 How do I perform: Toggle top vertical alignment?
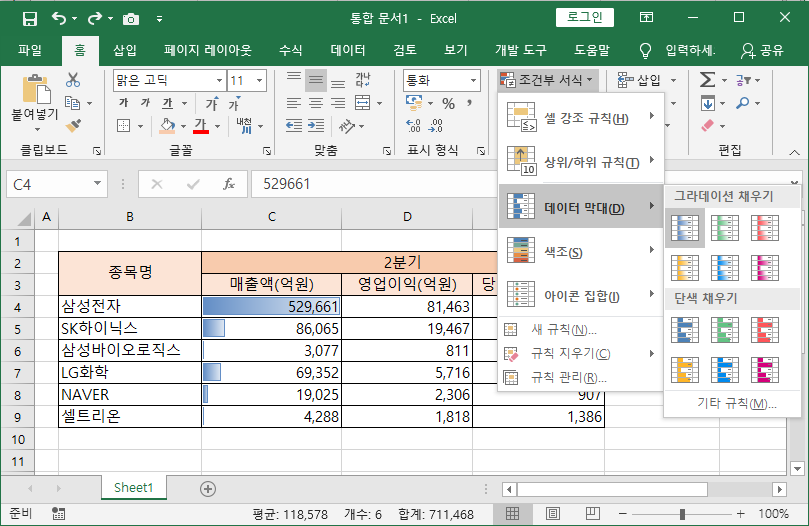tap(294, 77)
